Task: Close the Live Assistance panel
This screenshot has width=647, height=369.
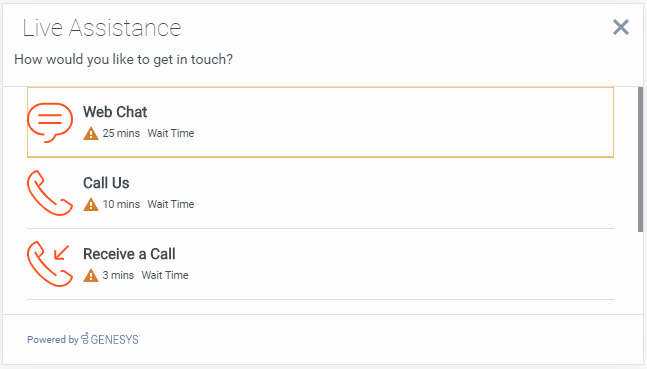Action: 621,27
